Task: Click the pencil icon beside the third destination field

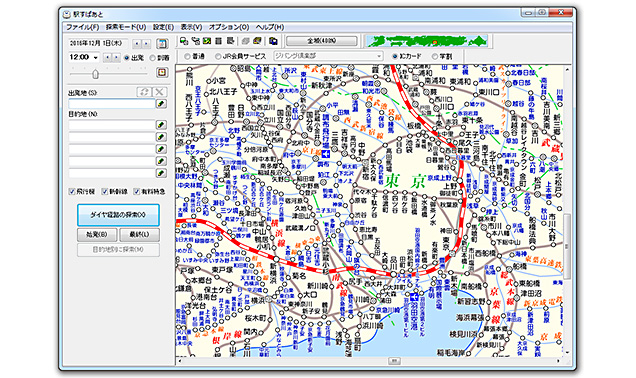Action: click(161, 149)
